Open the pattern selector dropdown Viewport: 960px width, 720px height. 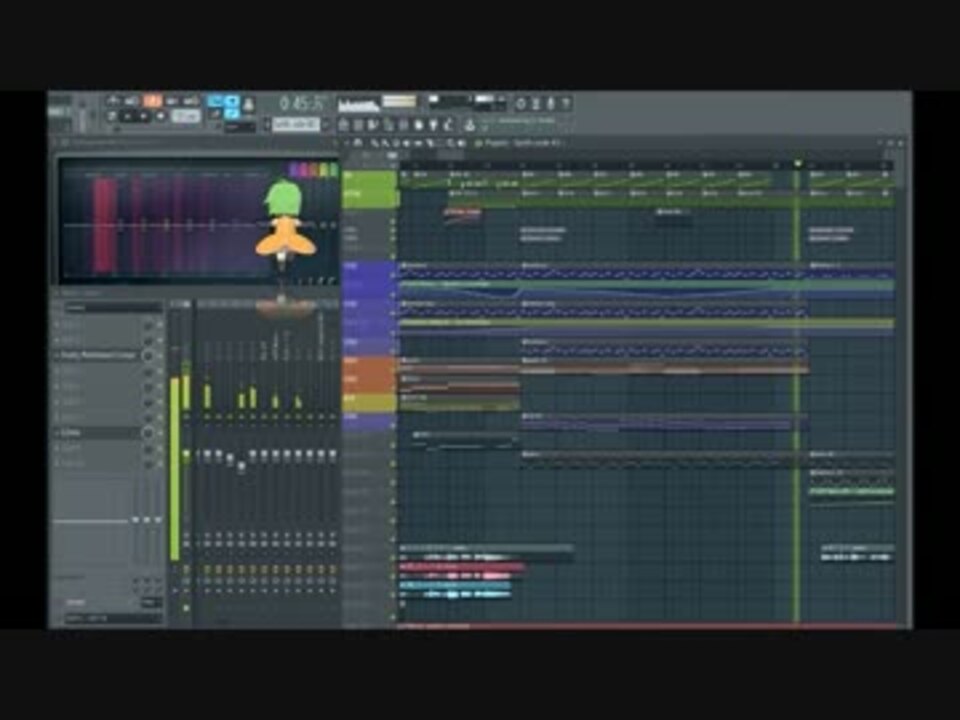[296, 124]
